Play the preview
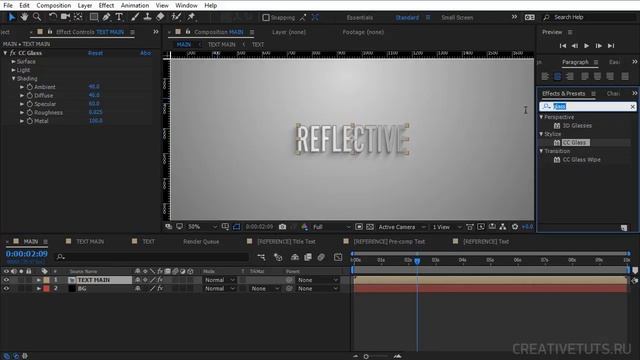This screenshot has height=360, width=640. point(587,46)
